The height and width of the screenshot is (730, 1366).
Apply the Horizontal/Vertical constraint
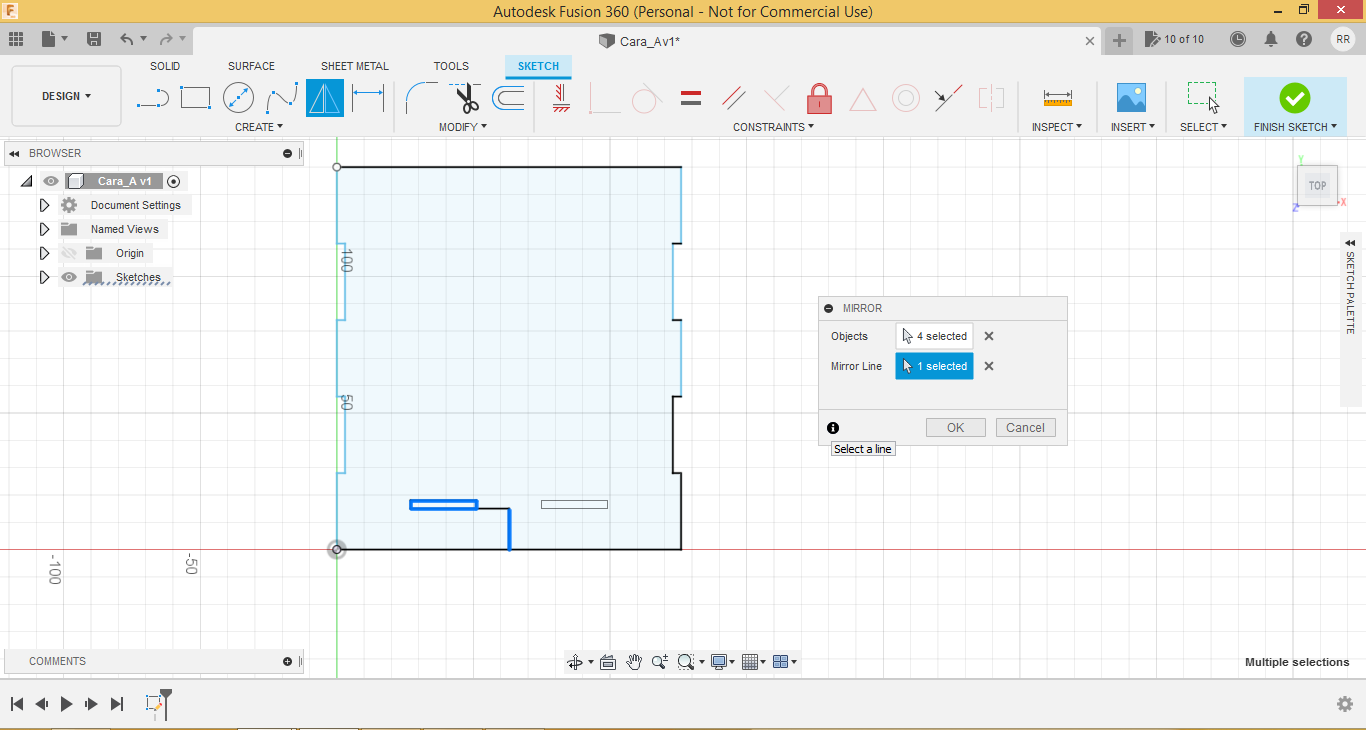pos(561,98)
